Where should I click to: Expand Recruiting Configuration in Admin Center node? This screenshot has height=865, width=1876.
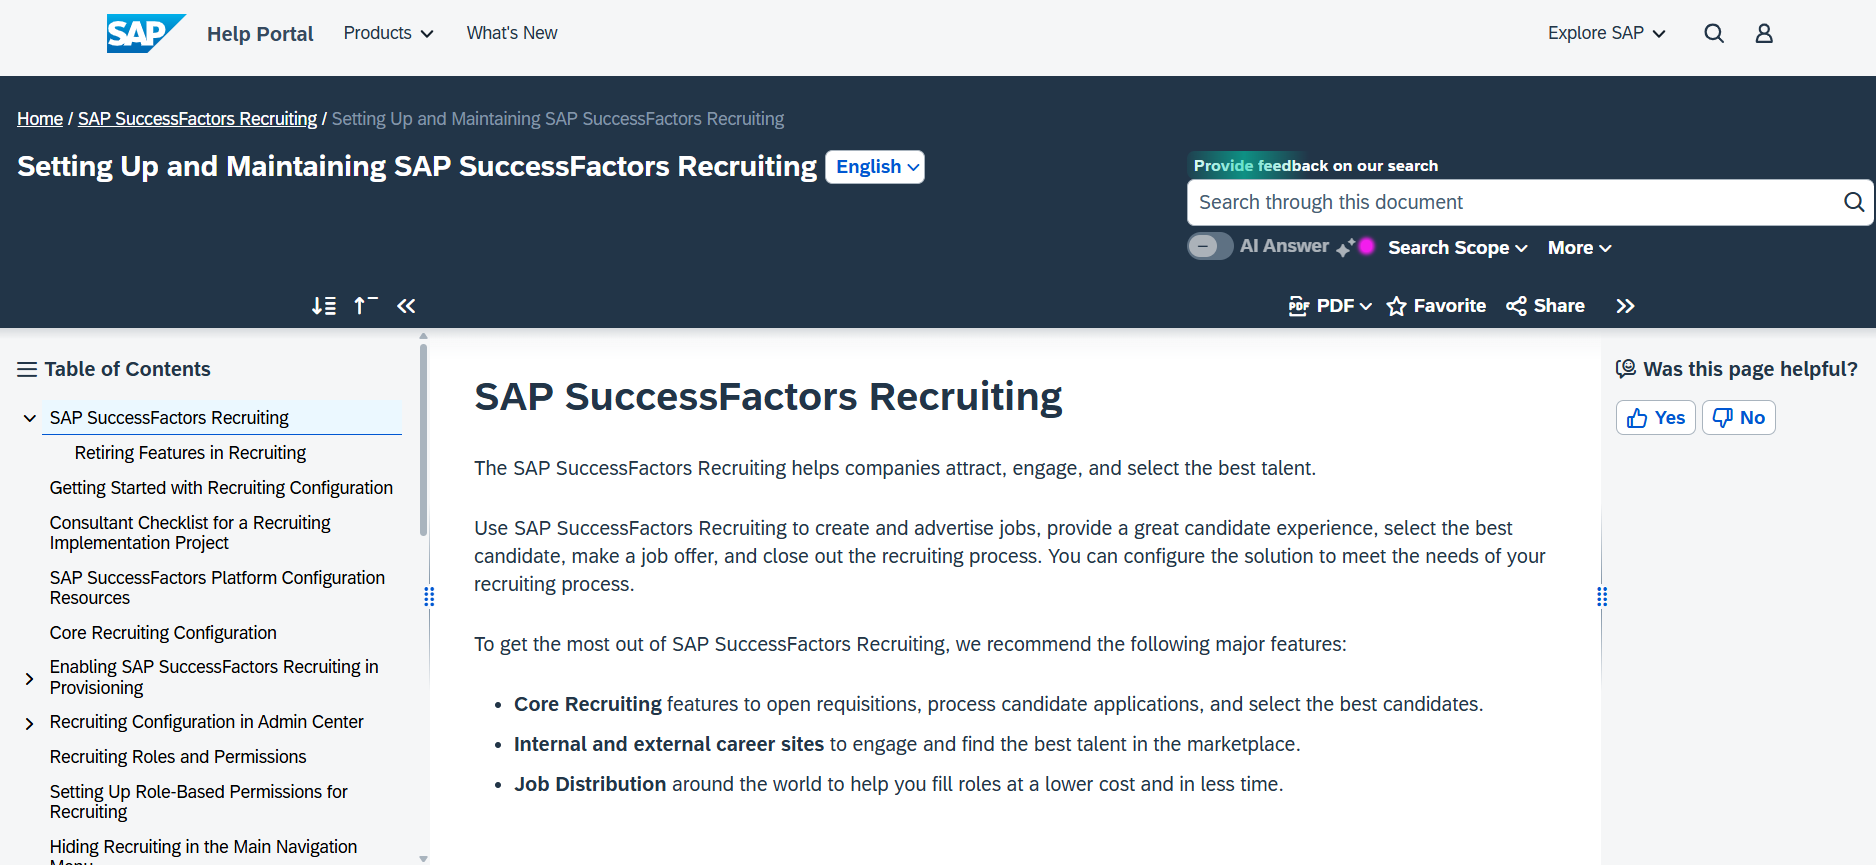pyautogui.click(x=29, y=723)
